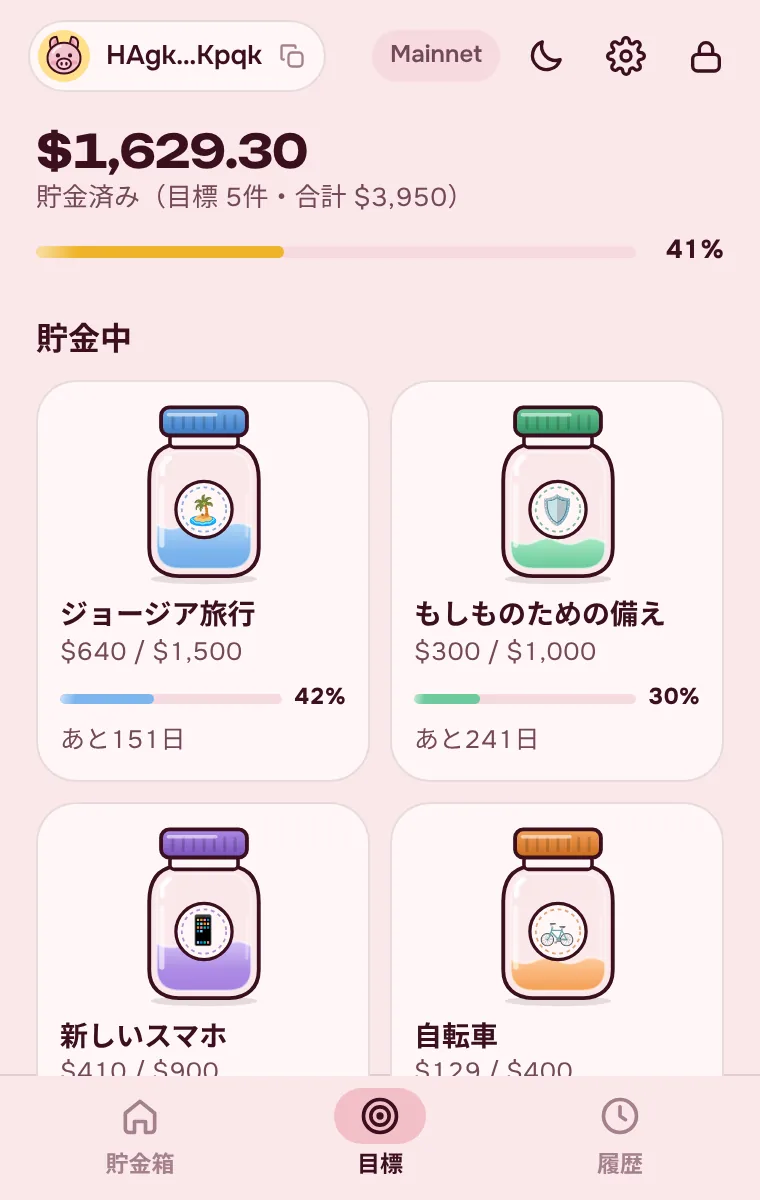Click the もしものための備え 30% progress bar
760x1200 pixels.
click(x=525, y=698)
